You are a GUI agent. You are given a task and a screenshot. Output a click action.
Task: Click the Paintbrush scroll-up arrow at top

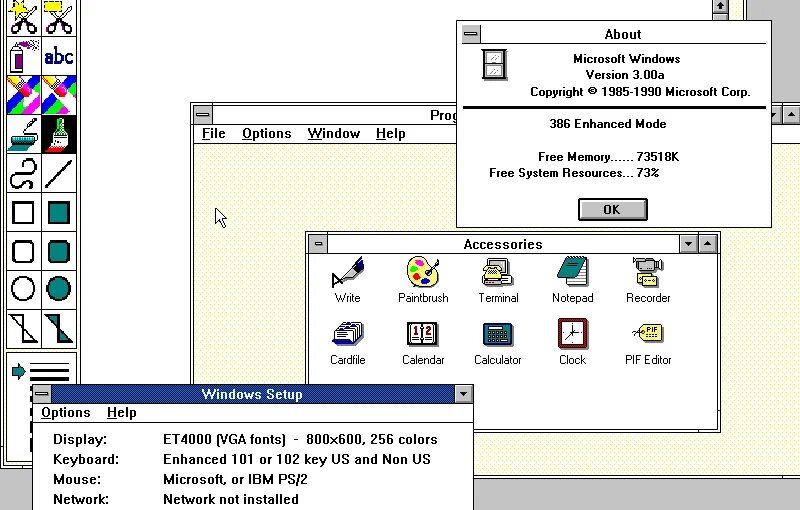pos(720,6)
